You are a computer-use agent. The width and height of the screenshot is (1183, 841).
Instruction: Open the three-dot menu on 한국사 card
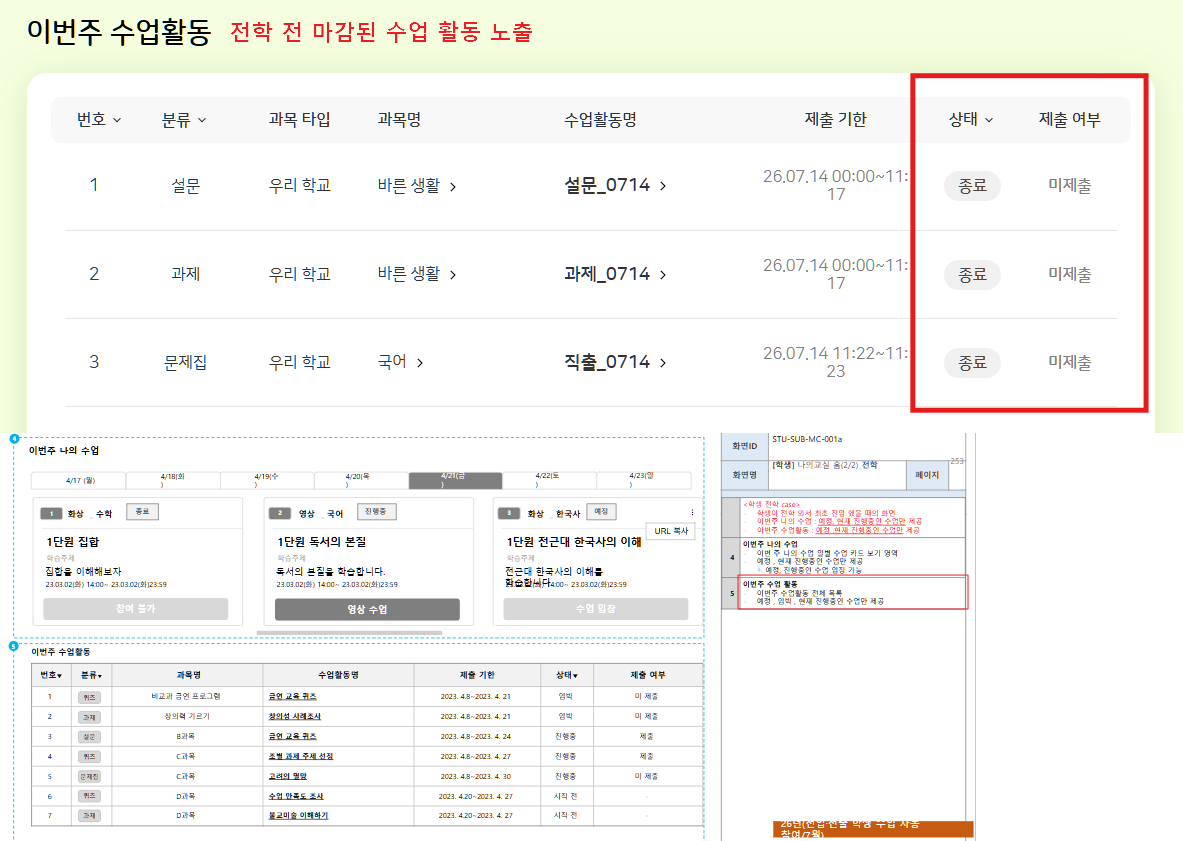(x=693, y=512)
